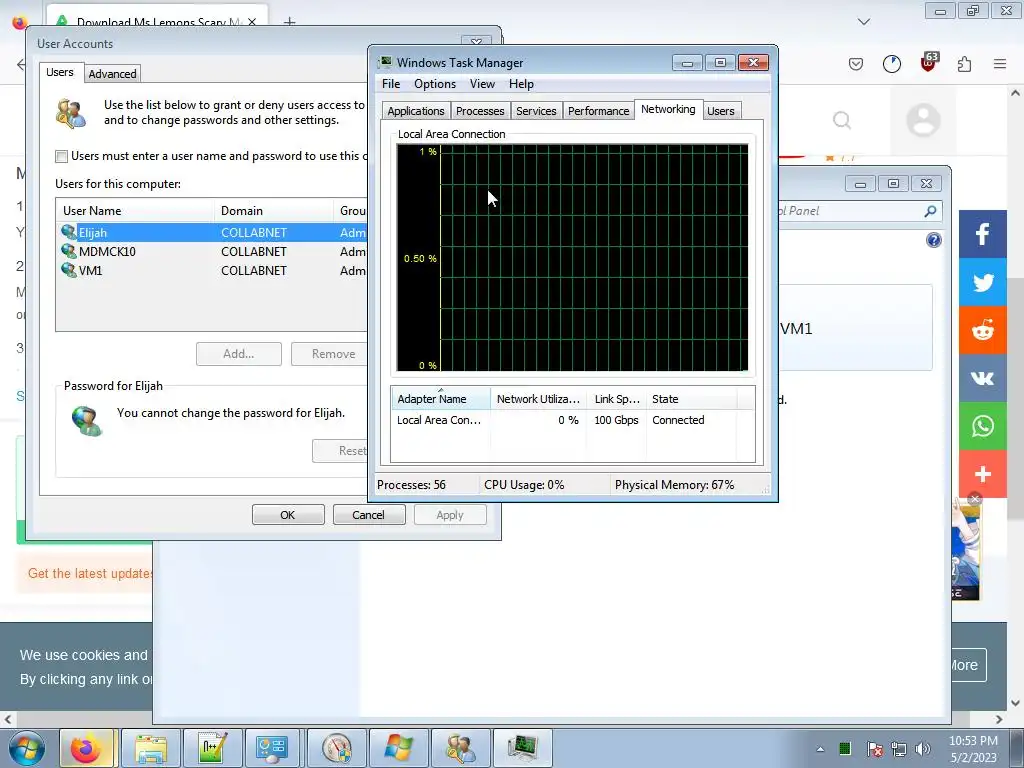Open Firefox extensions puzzle icon
The image size is (1024, 768).
click(x=964, y=64)
